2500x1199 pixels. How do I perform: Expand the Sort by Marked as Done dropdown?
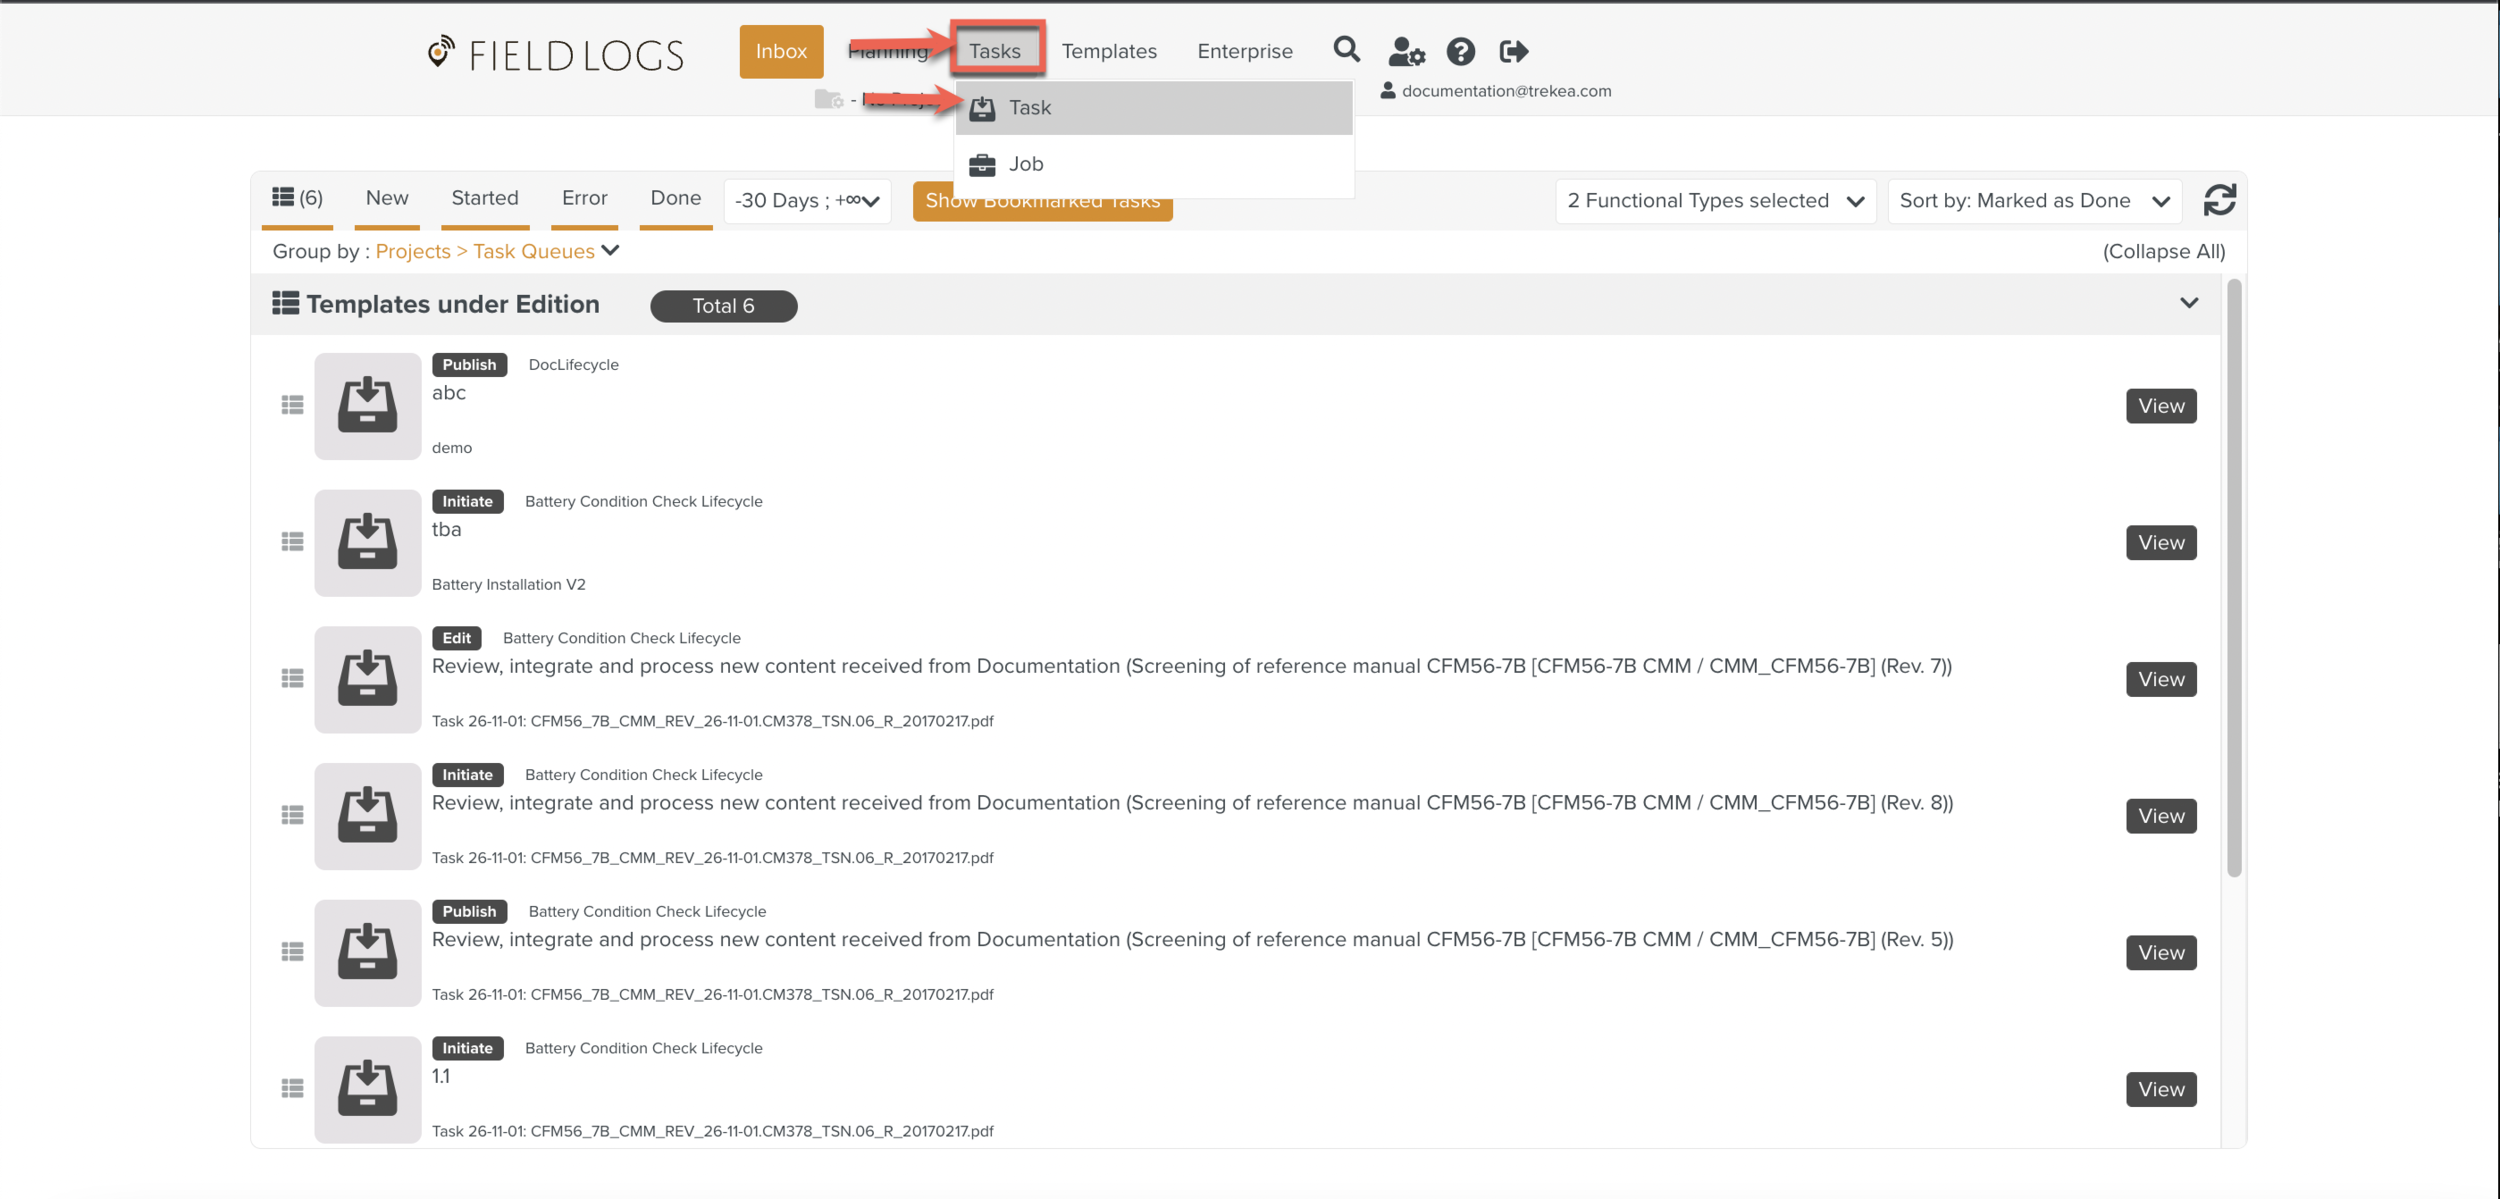pos(2033,201)
